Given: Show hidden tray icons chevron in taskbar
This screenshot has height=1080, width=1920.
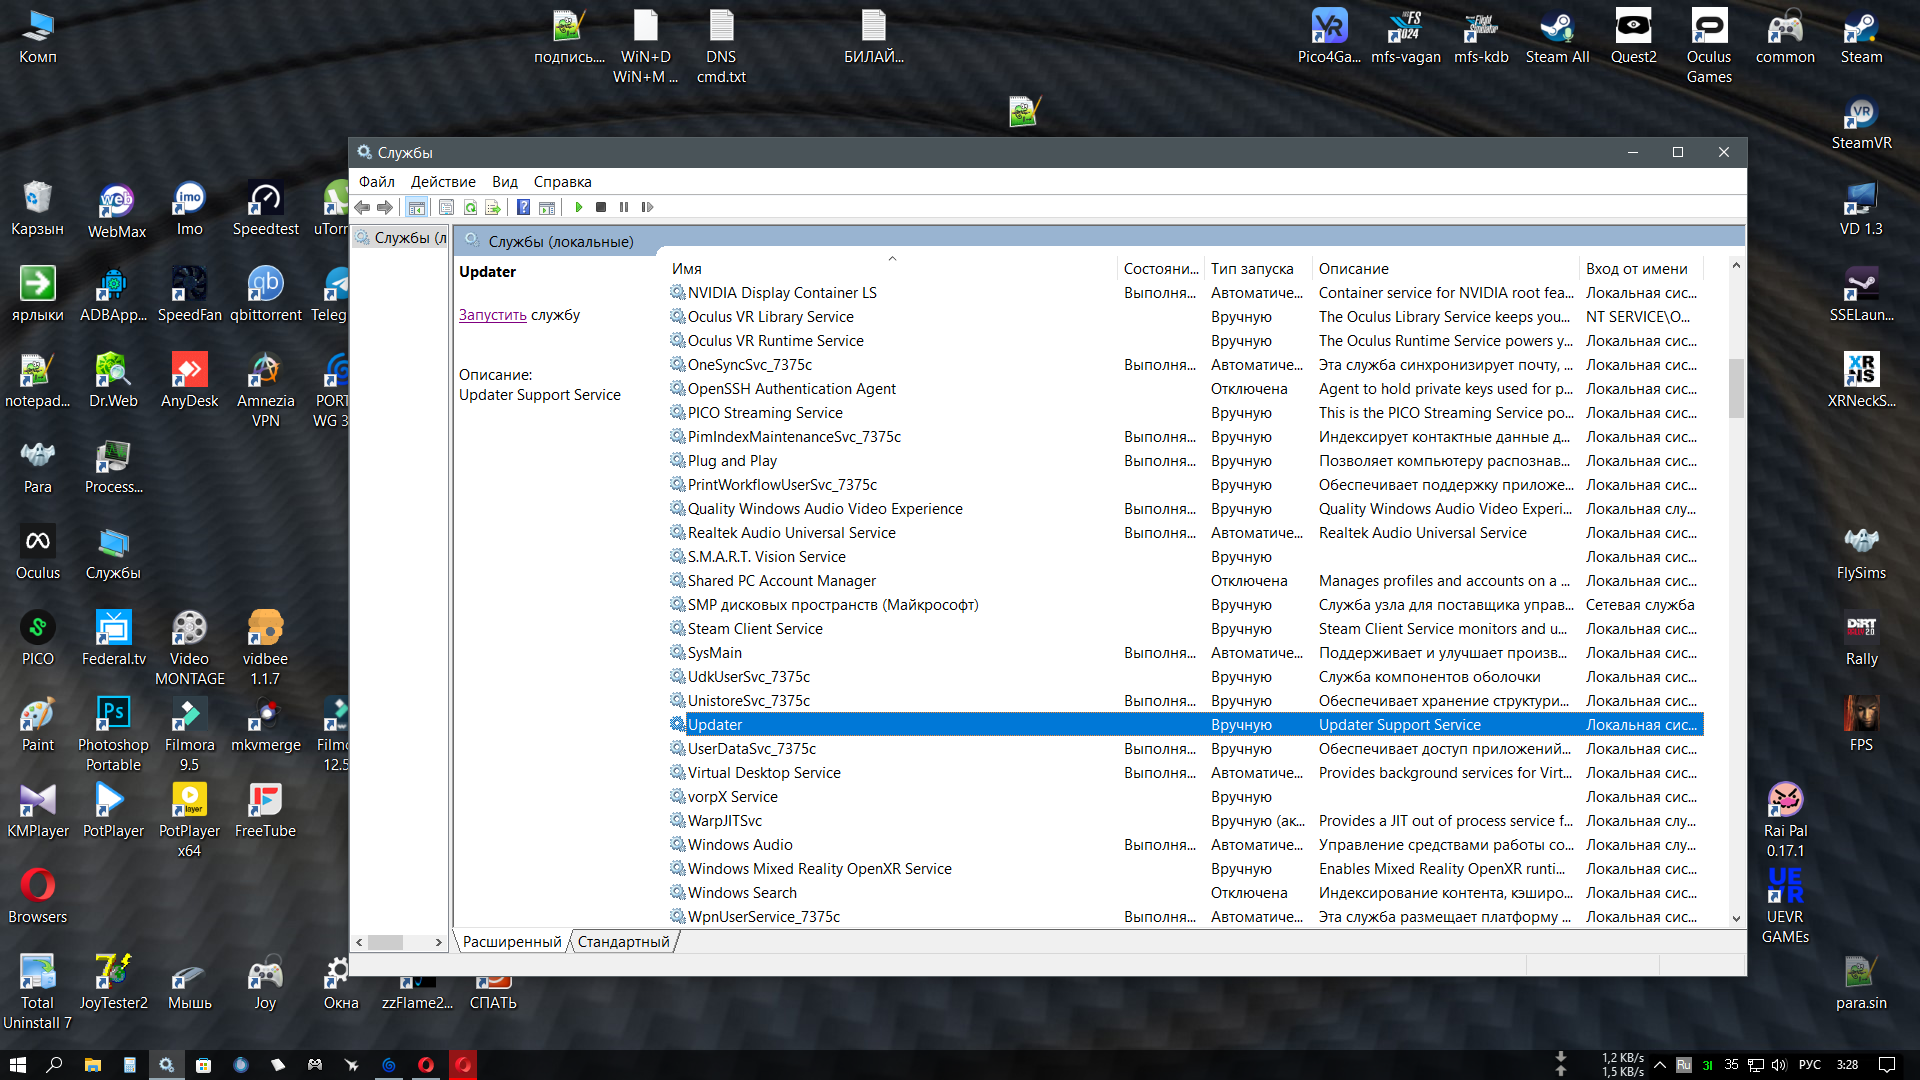Looking at the screenshot, I should 1660,1065.
